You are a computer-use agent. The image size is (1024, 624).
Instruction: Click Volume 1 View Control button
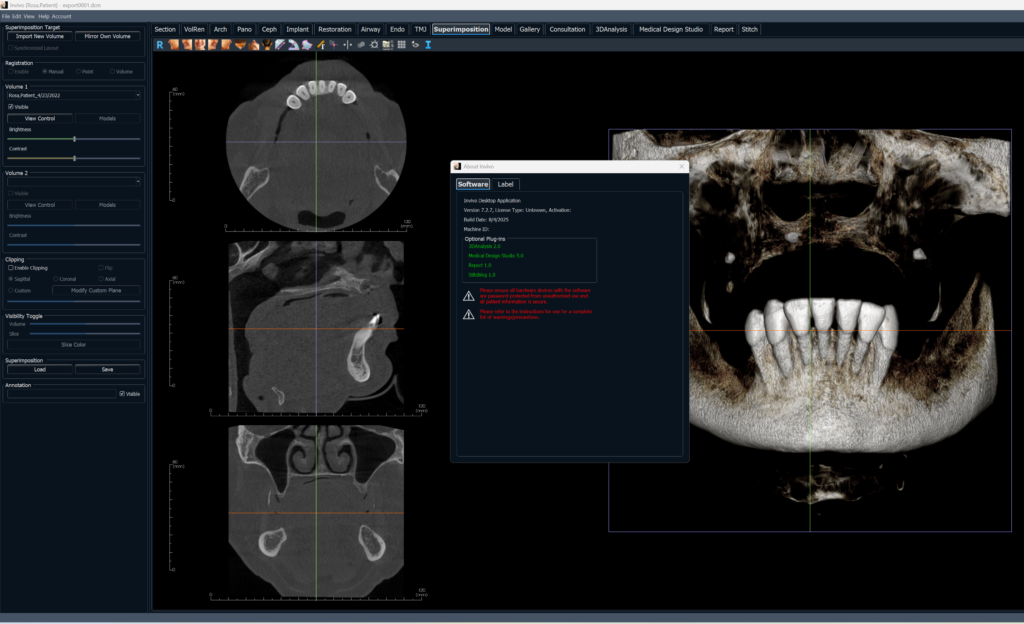(x=40, y=119)
